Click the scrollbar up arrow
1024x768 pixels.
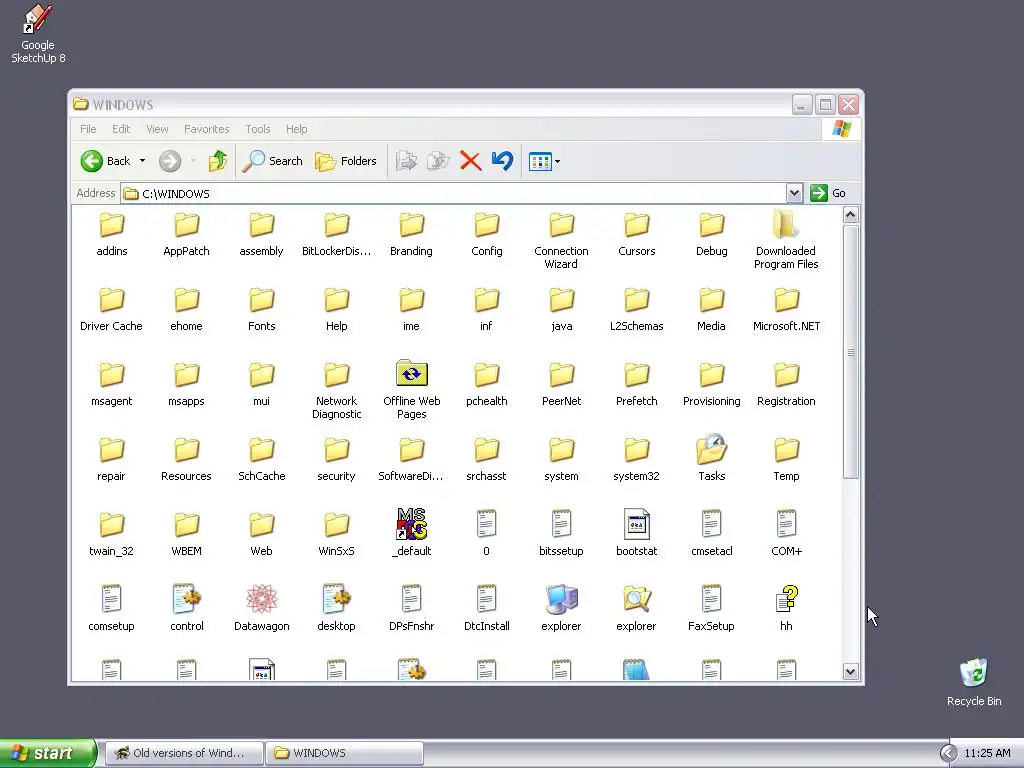pyautogui.click(x=850, y=215)
